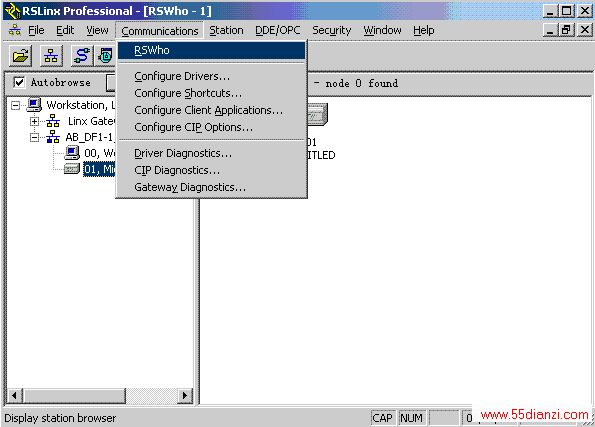Click the Linx Gateways network icon

coord(53,121)
